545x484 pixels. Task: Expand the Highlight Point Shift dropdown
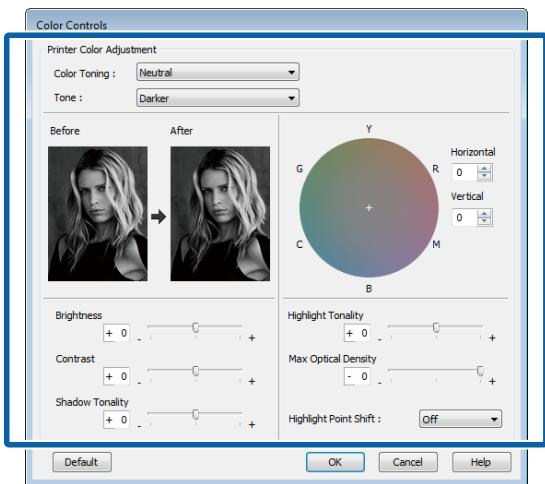point(460,419)
